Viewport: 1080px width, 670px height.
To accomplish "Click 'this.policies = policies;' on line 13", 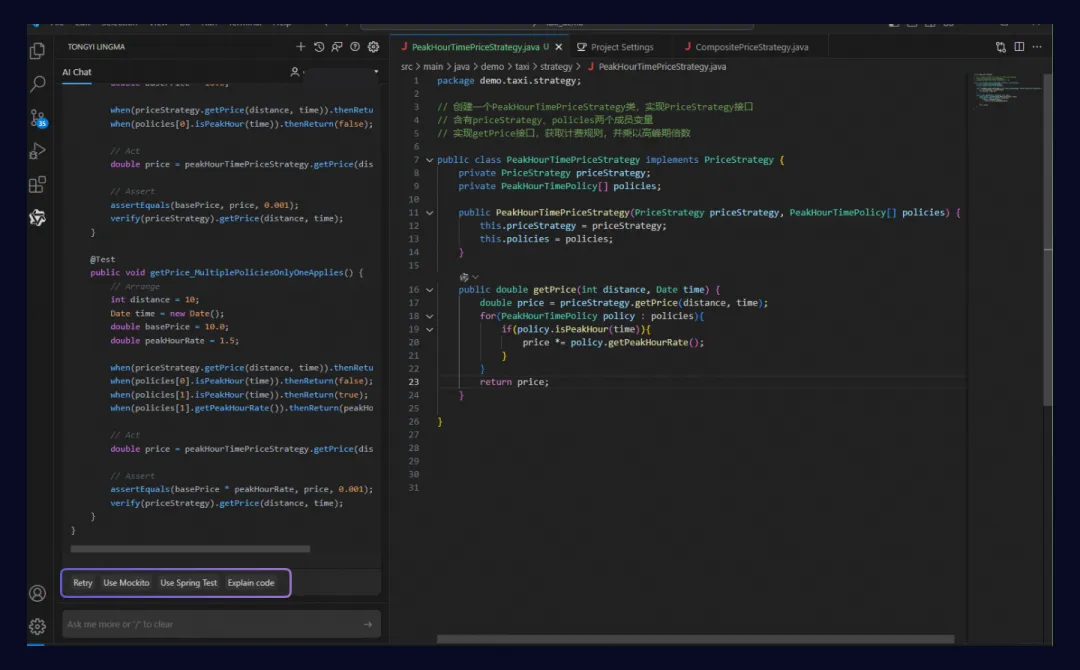I will [546, 239].
